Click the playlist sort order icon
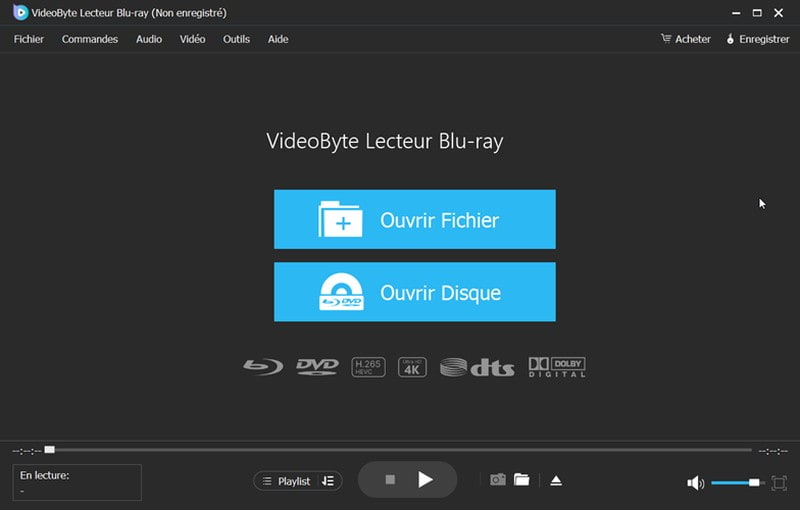 coord(328,481)
